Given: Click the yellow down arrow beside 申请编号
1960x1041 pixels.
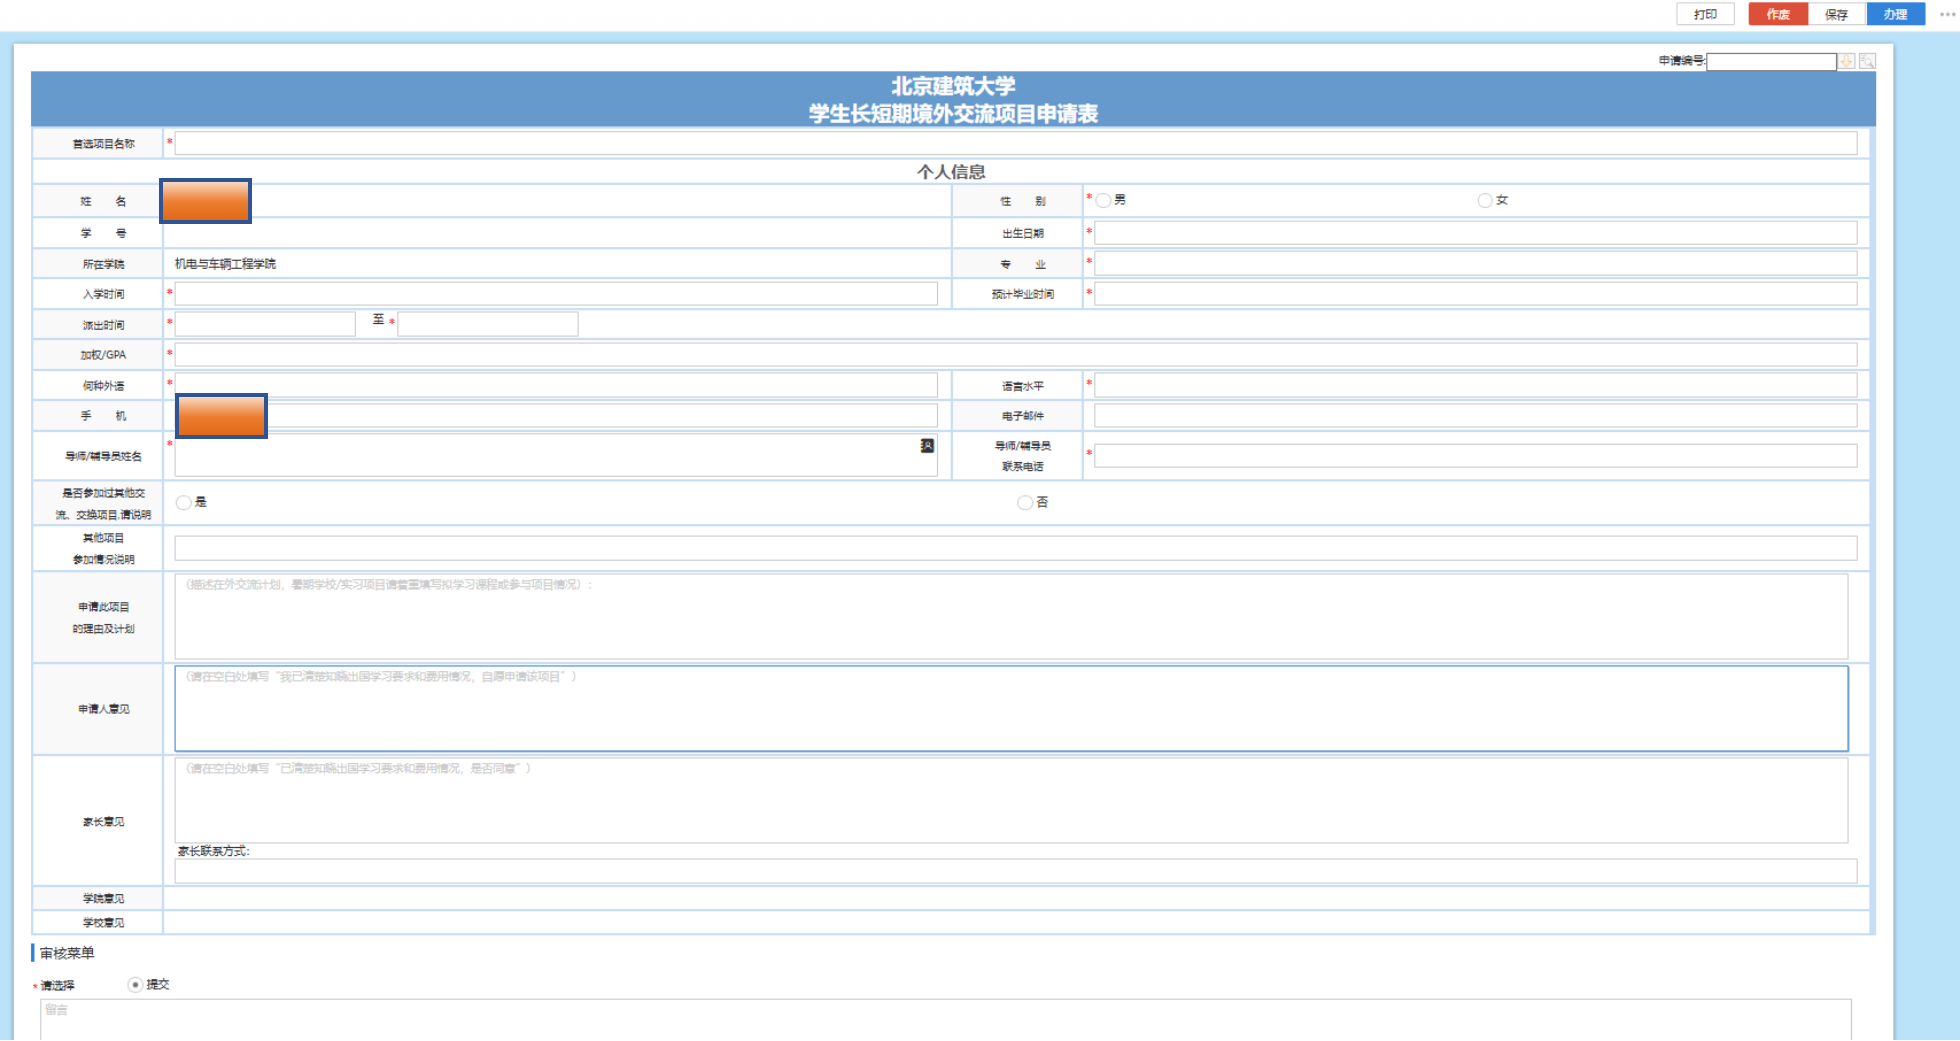Looking at the screenshot, I should coord(1847,62).
